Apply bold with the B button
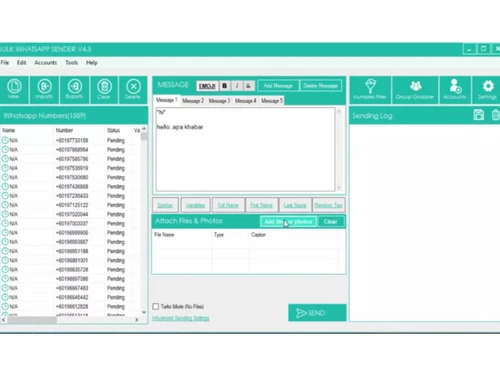Image resolution: width=500 pixels, height=375 pixels. click(225, 86)
